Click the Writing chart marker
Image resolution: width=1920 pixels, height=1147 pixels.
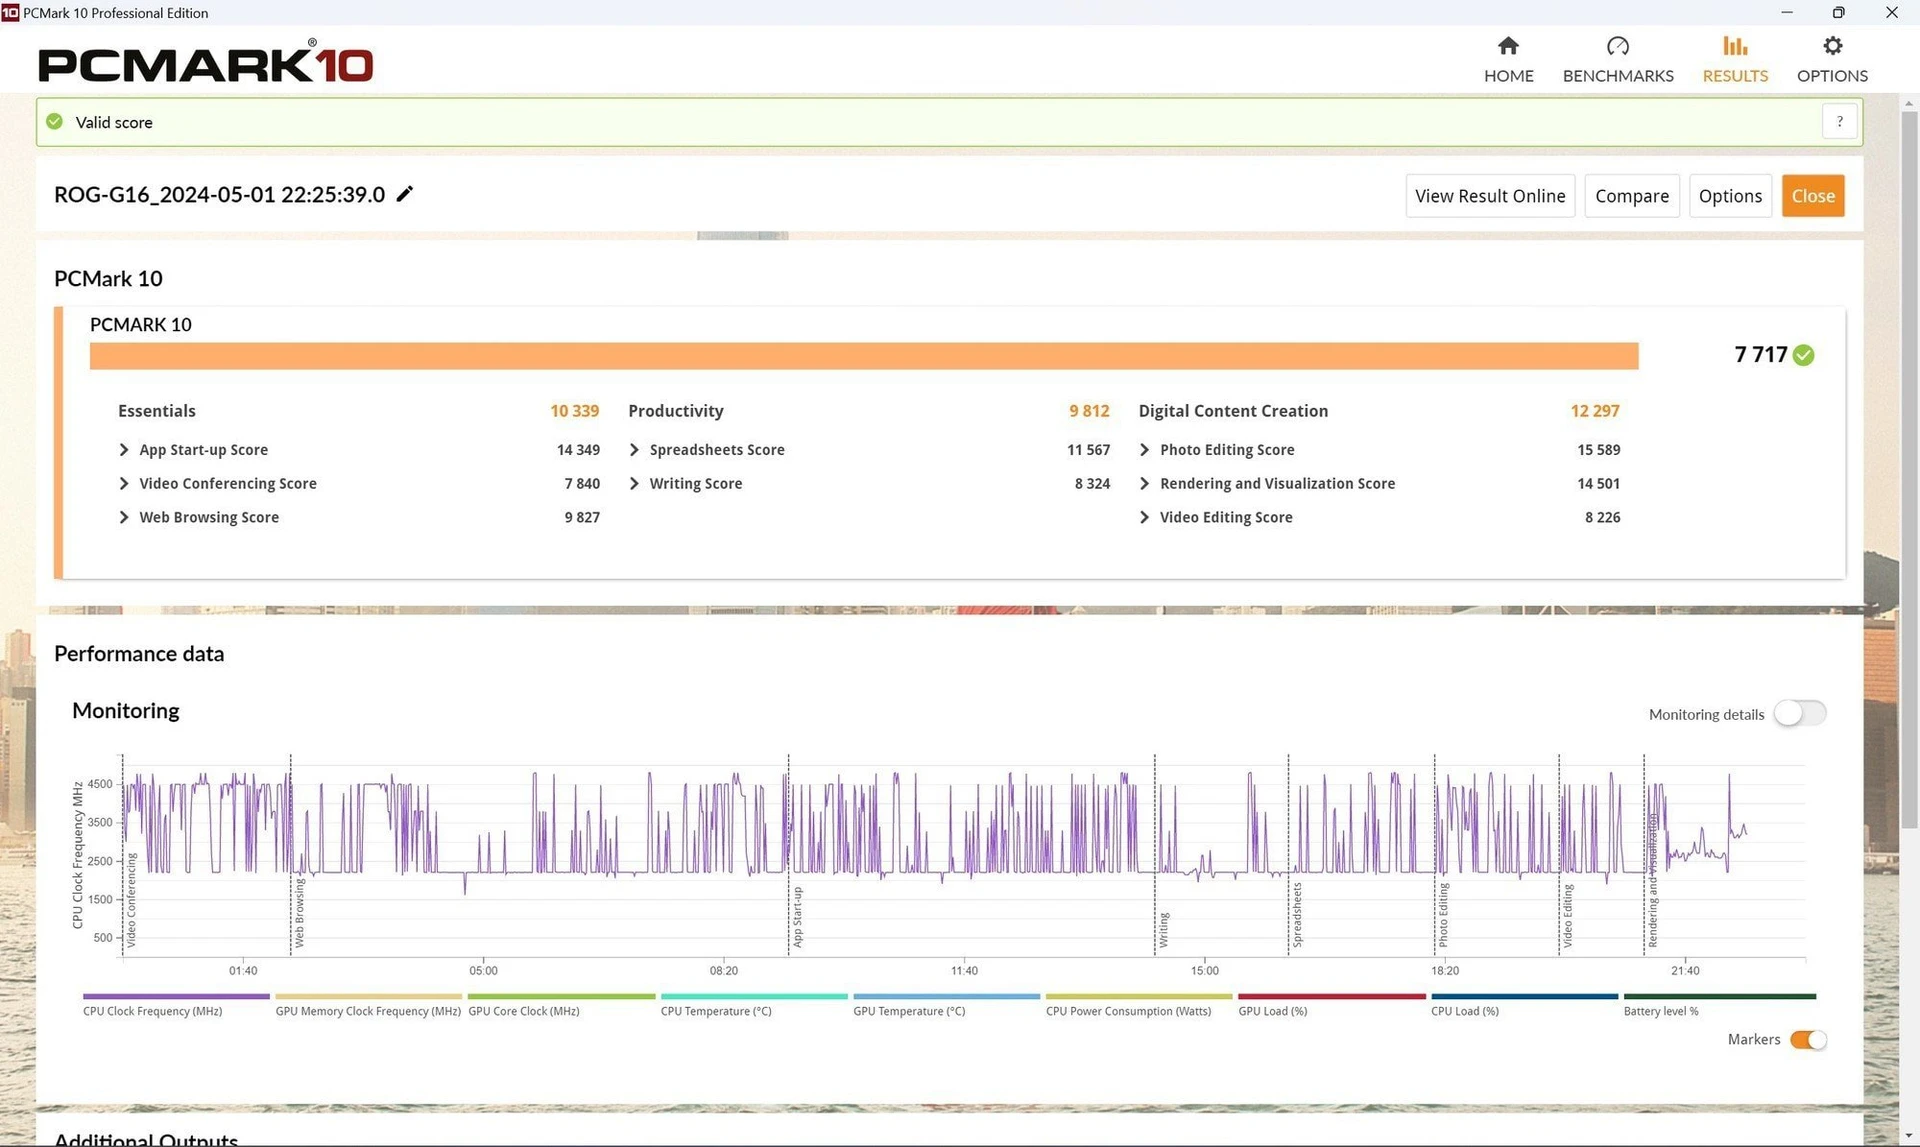1163,929
